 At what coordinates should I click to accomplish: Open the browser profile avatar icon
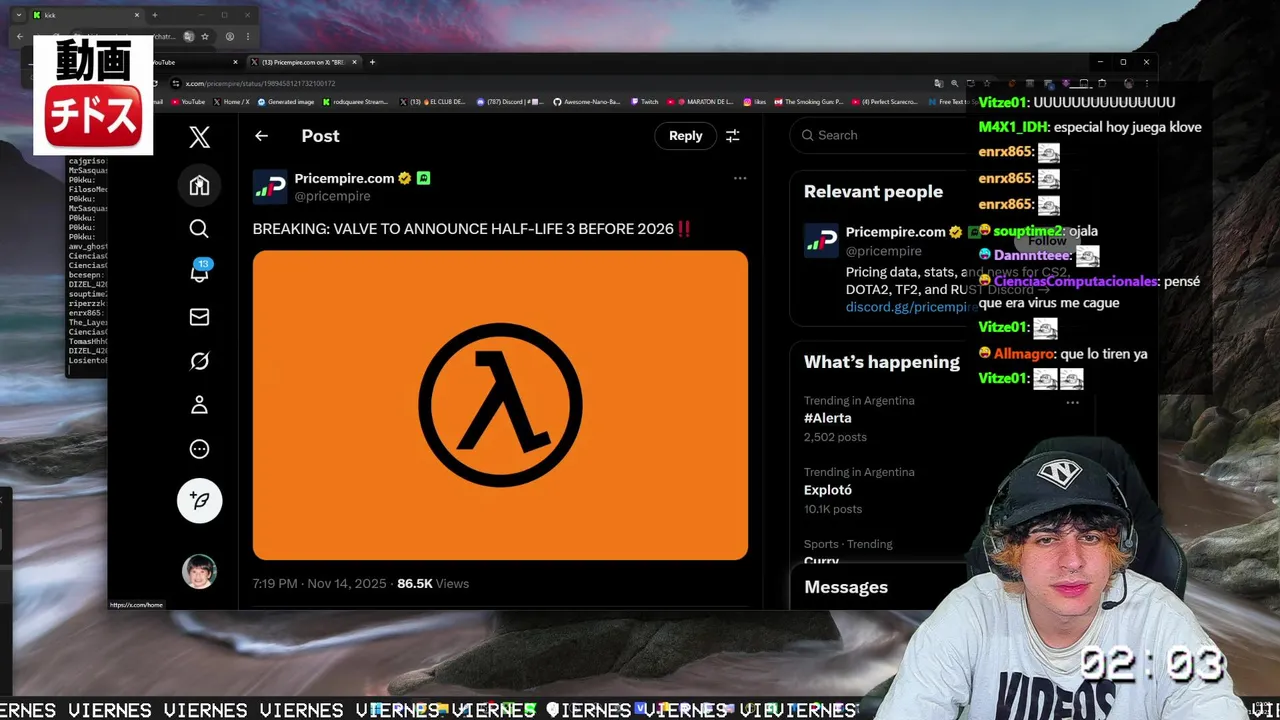click(x=1129, y=83)
